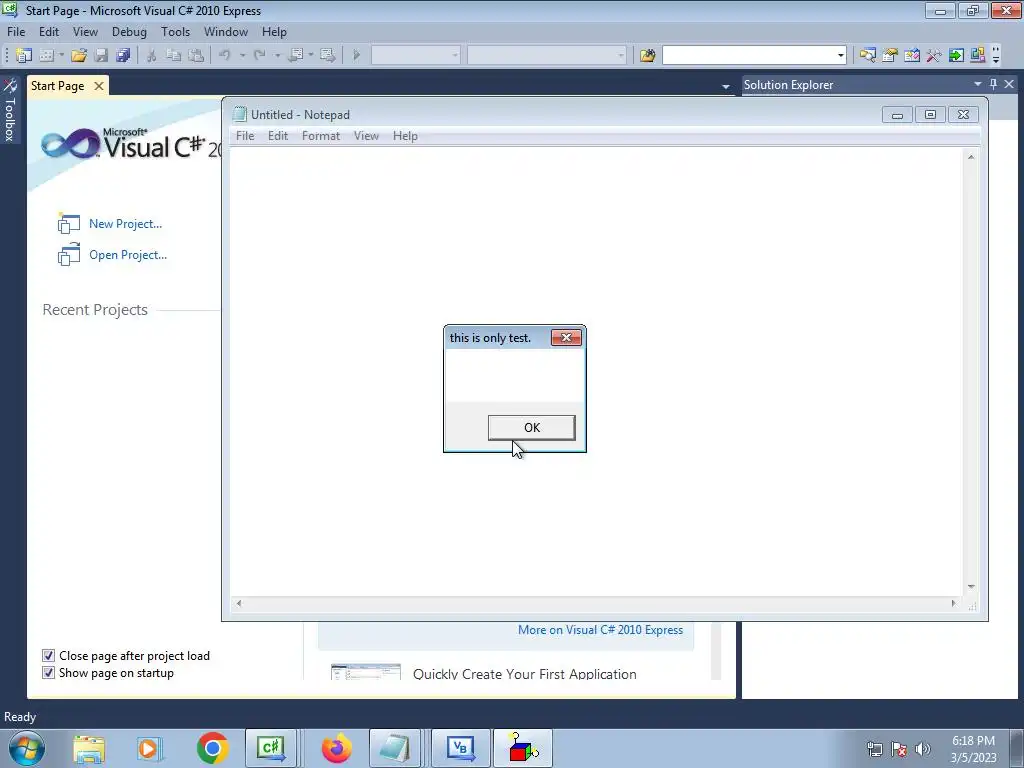Open the Visual C# Tools menu
Screen dimensions: 1024x768
click(176, 31)
